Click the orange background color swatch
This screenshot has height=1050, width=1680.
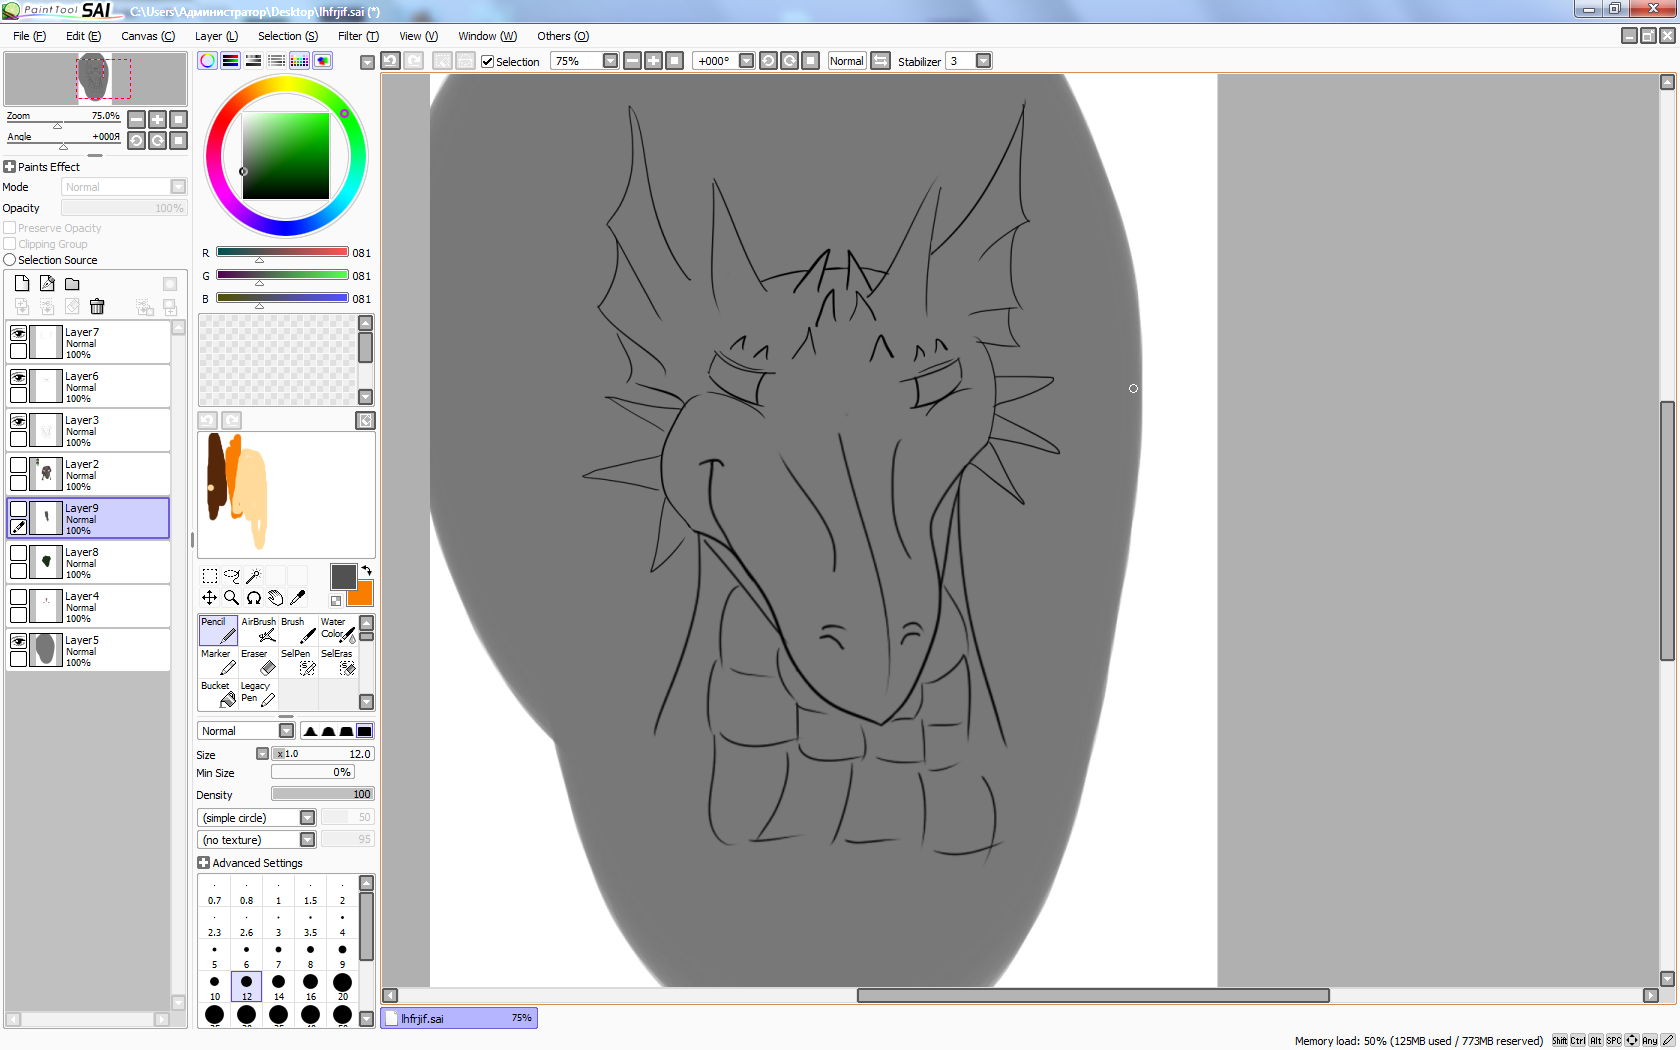pos(361,594)
